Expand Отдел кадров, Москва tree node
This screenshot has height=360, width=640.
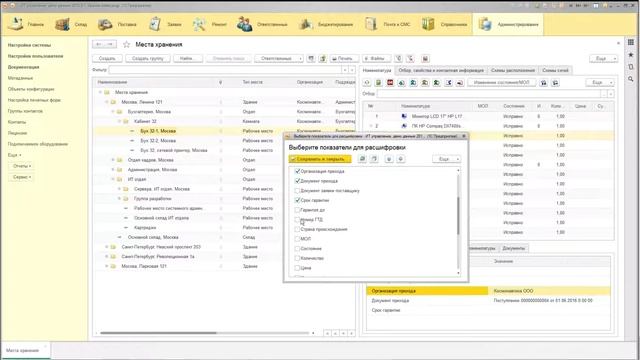click(113, 160)
